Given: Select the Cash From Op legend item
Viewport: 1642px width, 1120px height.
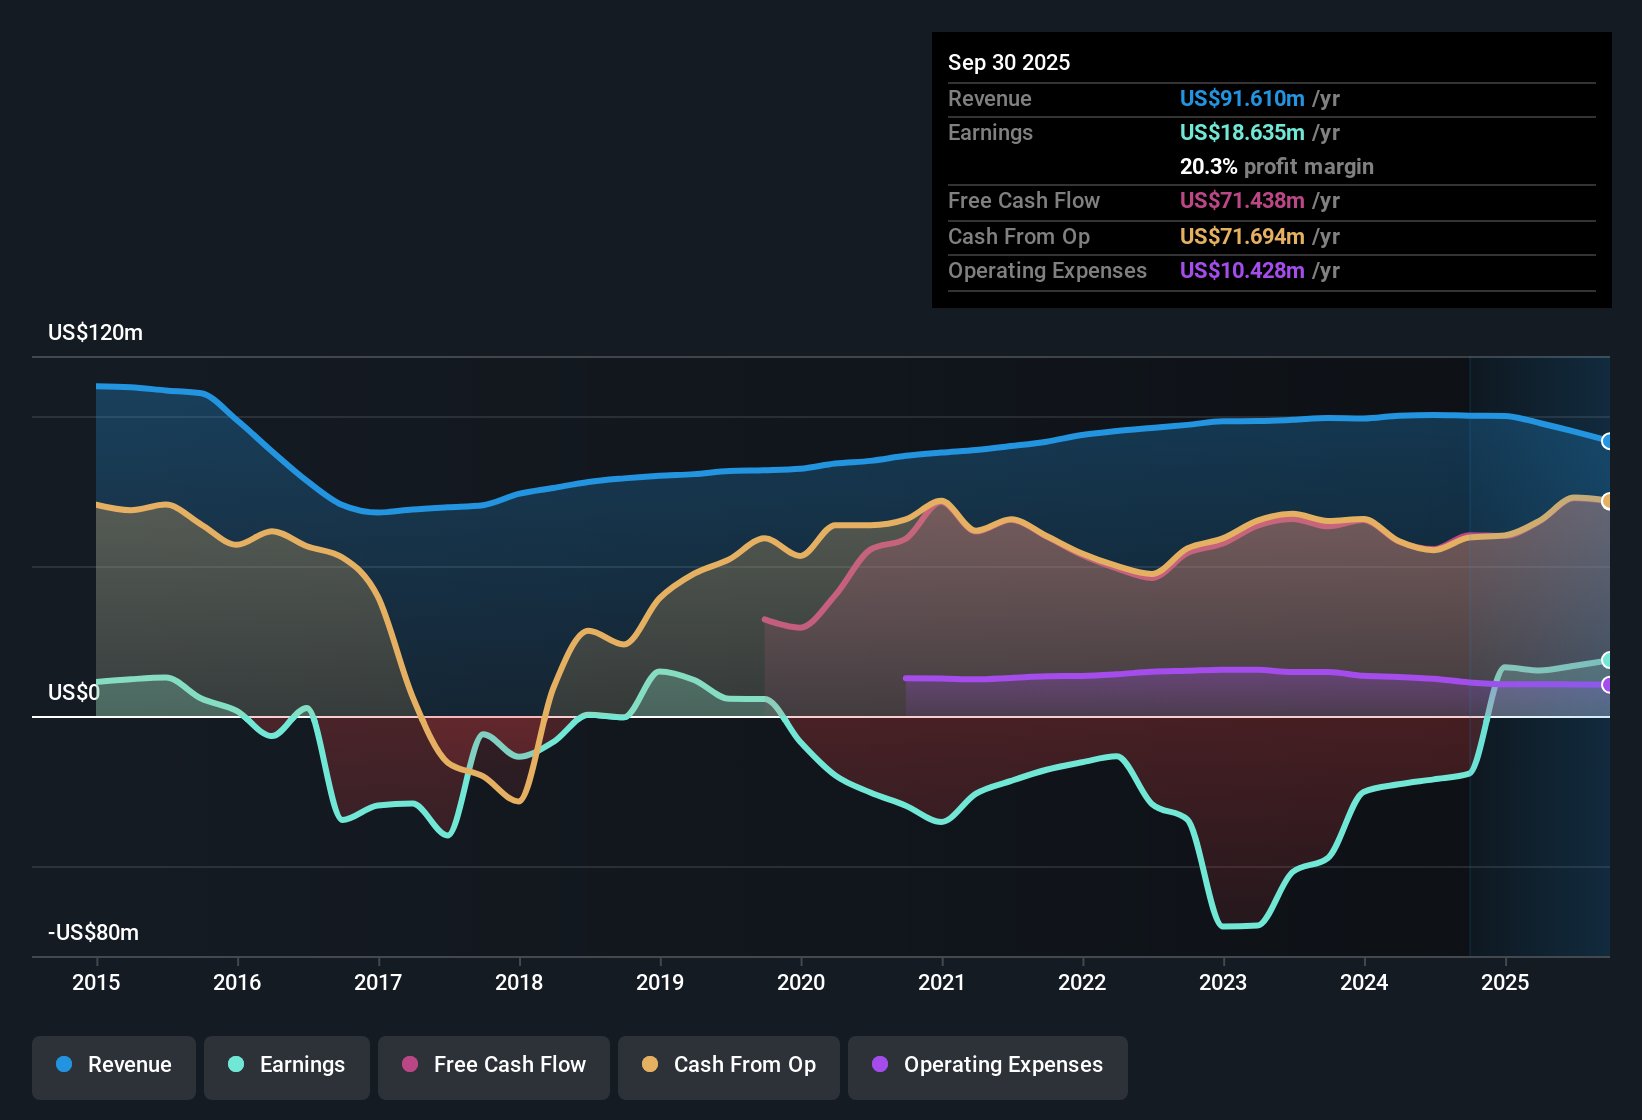Looking at the screenshot, I should pyautogui.click(x=728, y=1066).
